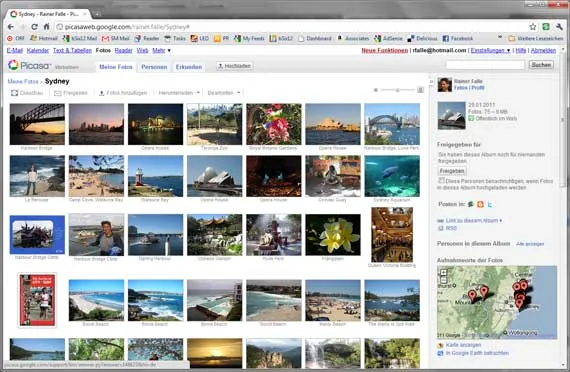Click the album cover Opera House thumbnail
The height and width of the screenshot is (372, 570).
click(451, 115)
